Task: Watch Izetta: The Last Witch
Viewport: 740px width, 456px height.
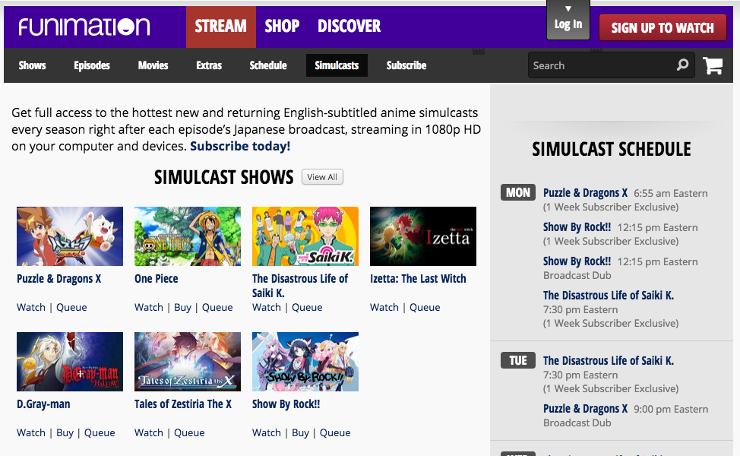Action: [x=384, y=307]
